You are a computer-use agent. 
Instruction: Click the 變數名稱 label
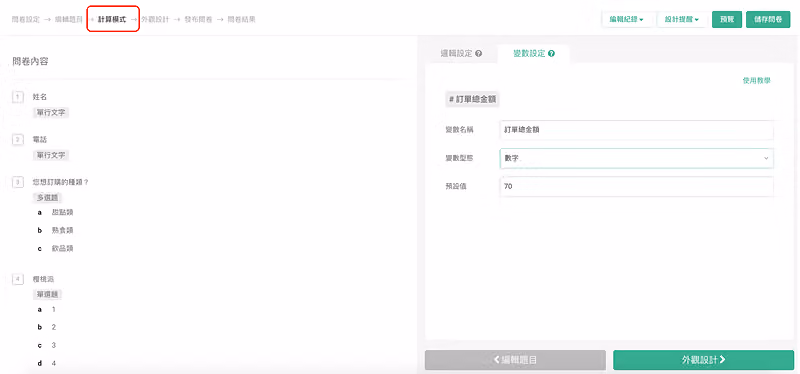(459, 130)
